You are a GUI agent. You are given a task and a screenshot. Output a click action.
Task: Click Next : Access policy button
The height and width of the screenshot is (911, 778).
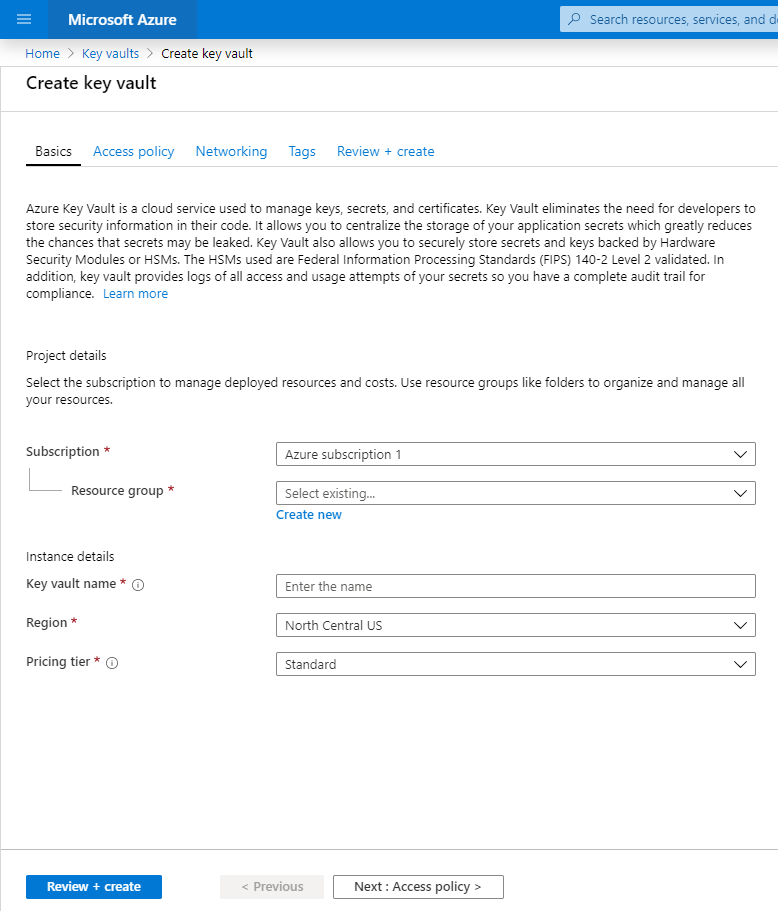pos(418,887)
